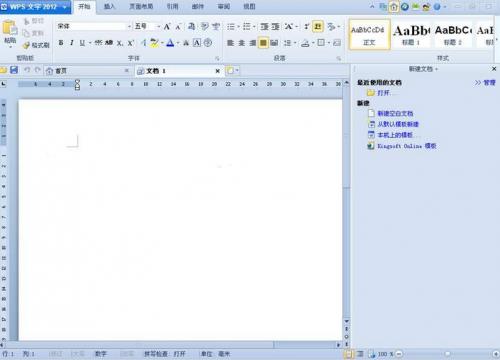
Task: Open the shading fill dropdown arrow
Action: tap(313, 43)
